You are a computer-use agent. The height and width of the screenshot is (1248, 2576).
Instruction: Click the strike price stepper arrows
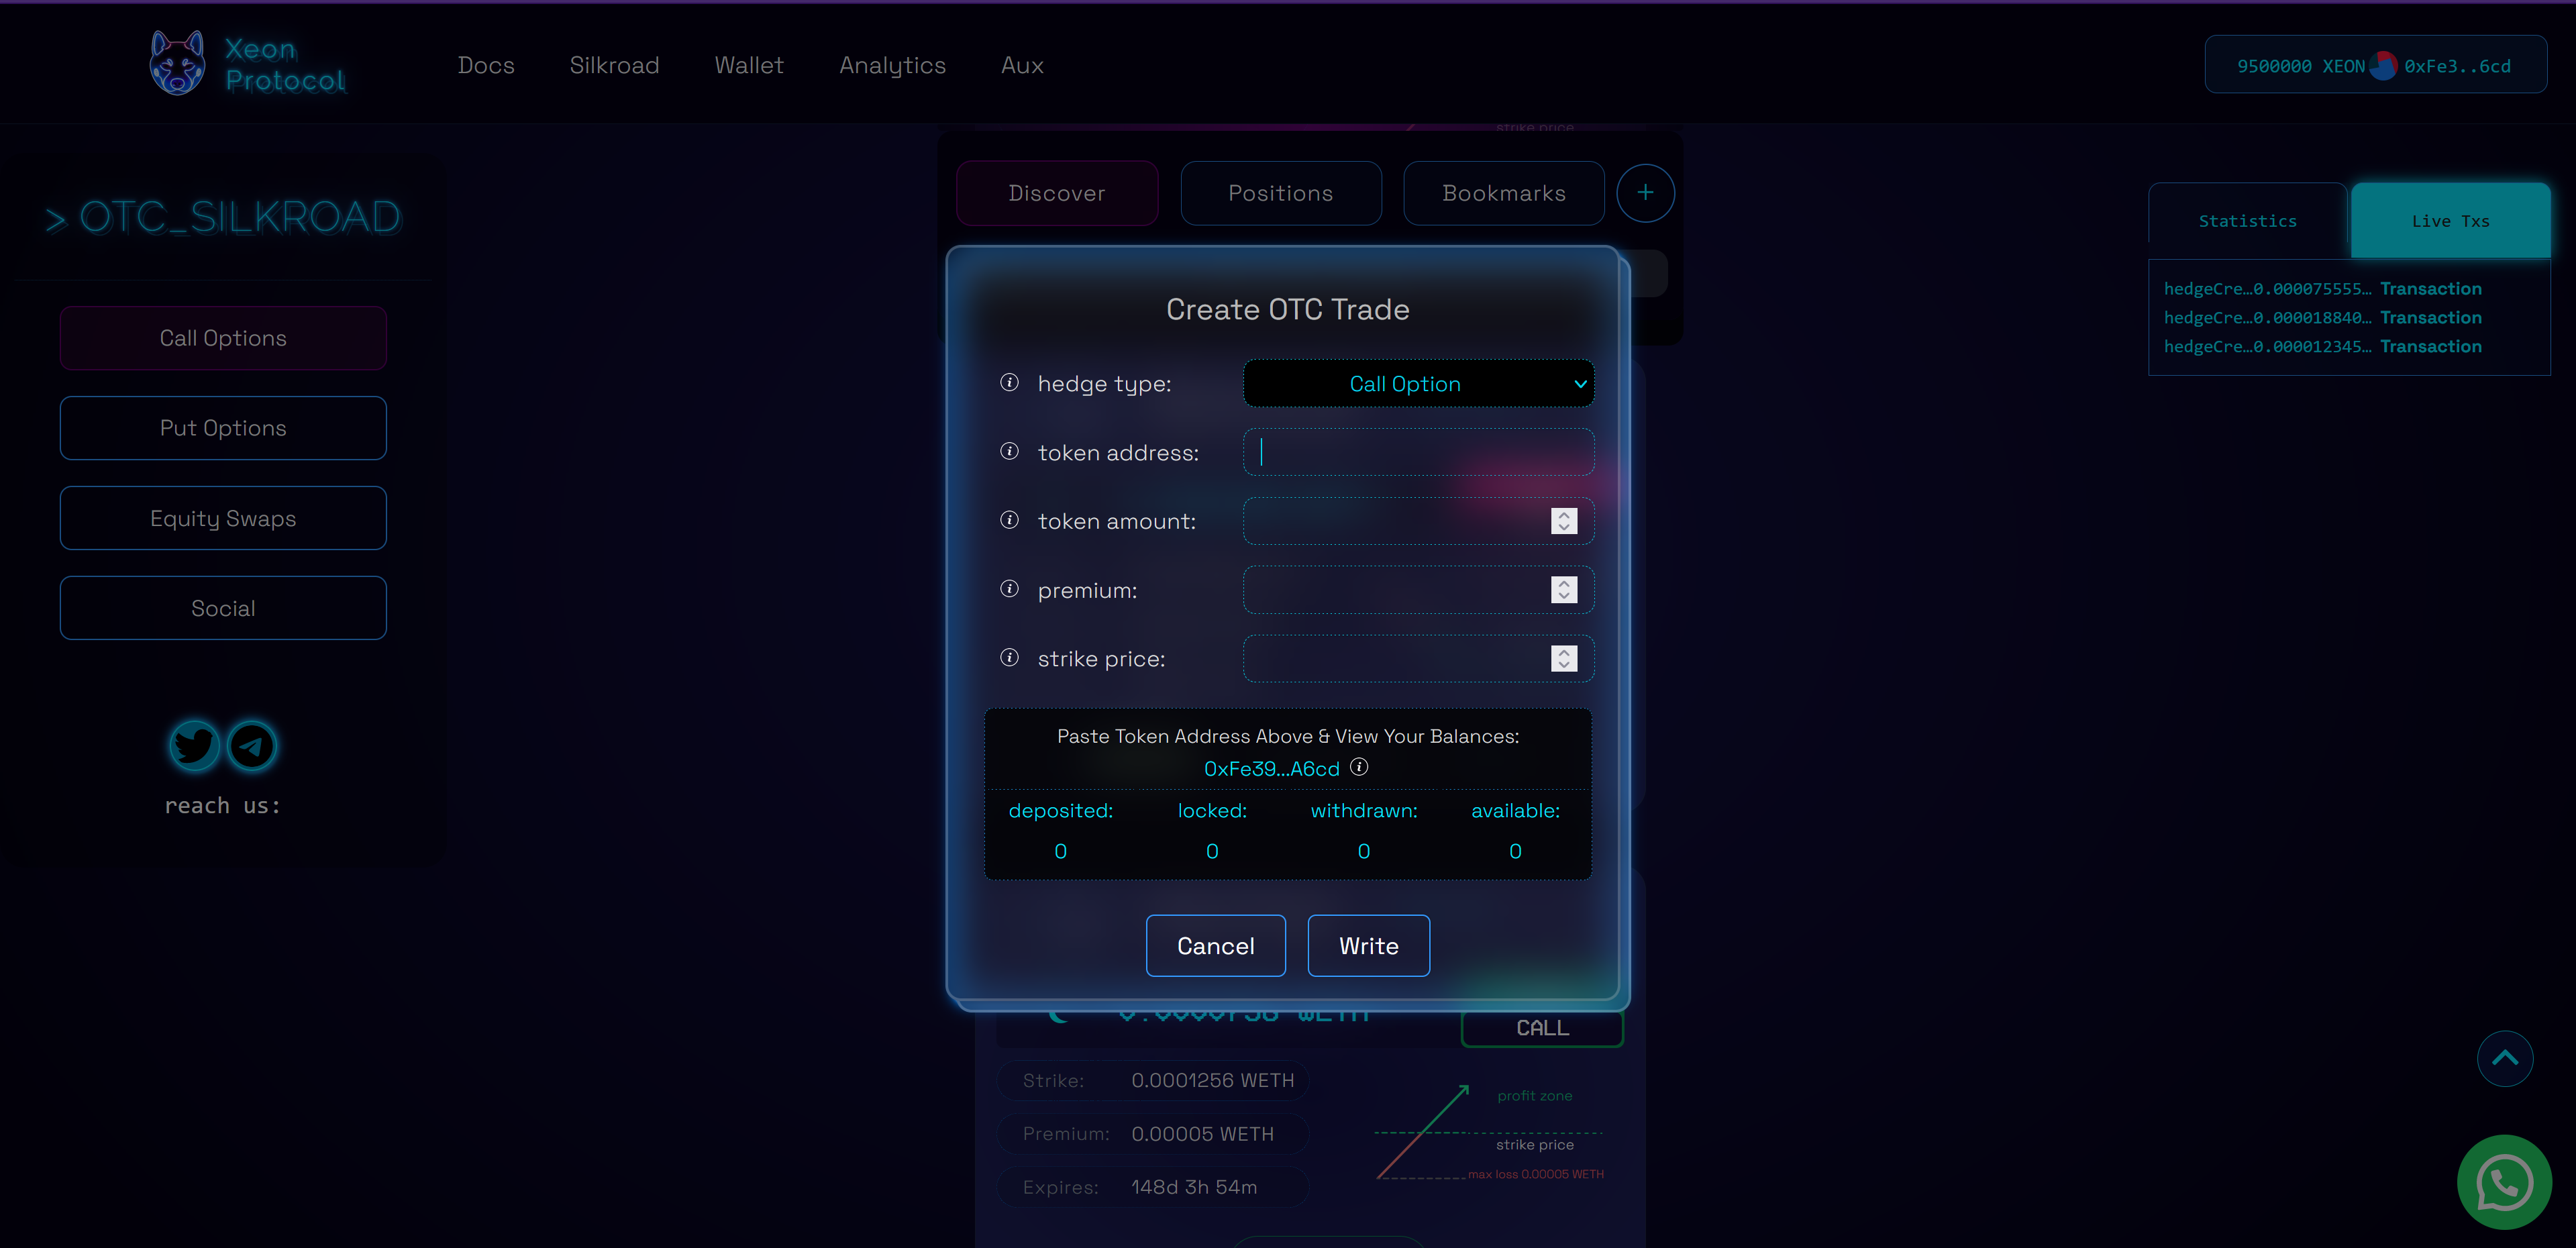pyautogui.click(x=1564, y=658)
